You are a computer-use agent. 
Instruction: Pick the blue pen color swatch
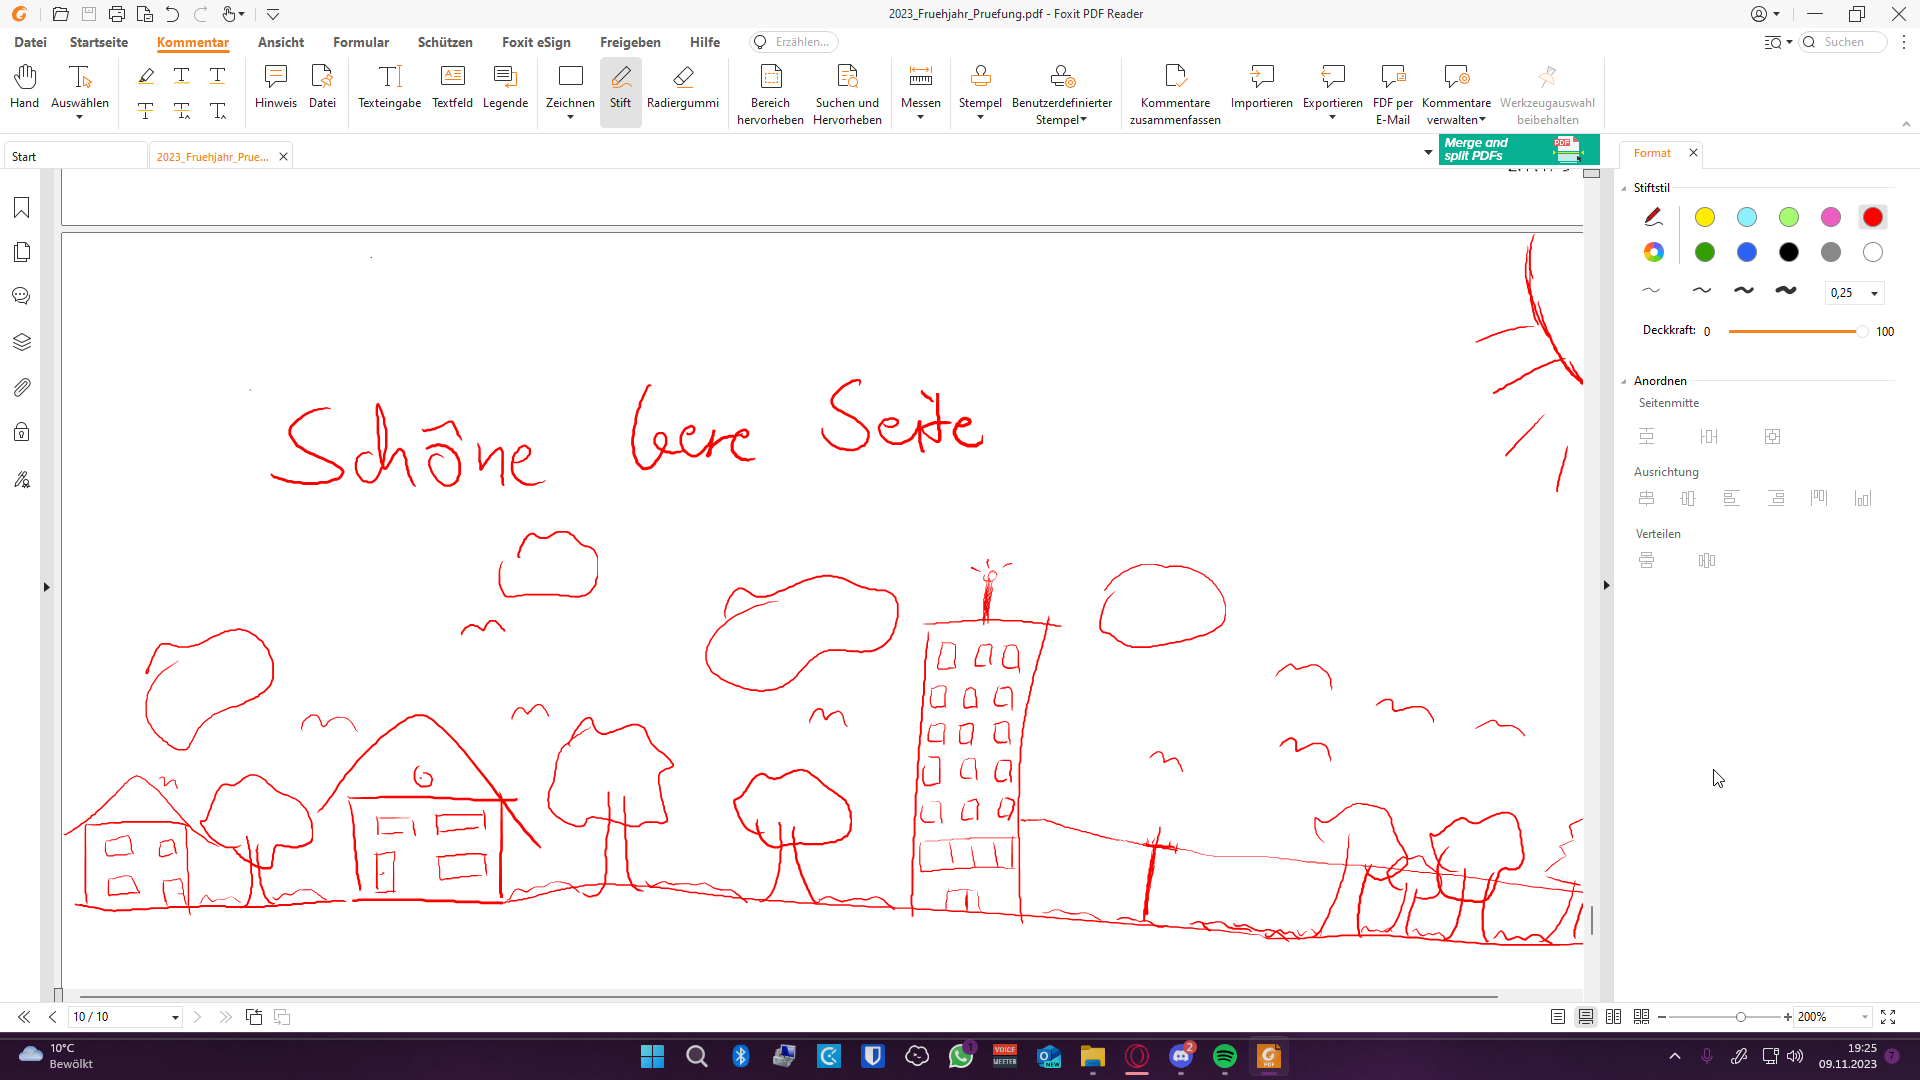(x=1746, y=253)
